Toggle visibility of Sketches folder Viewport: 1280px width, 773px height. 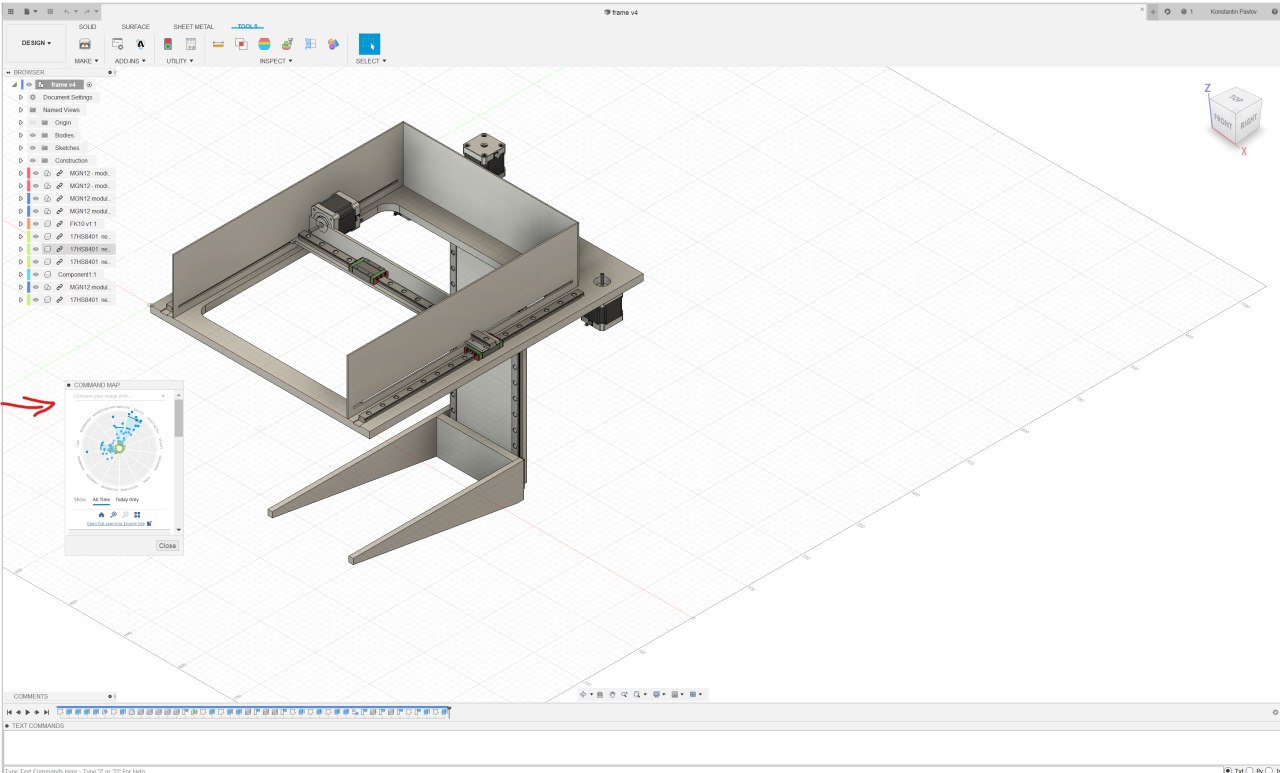click(x=32, y=148)
